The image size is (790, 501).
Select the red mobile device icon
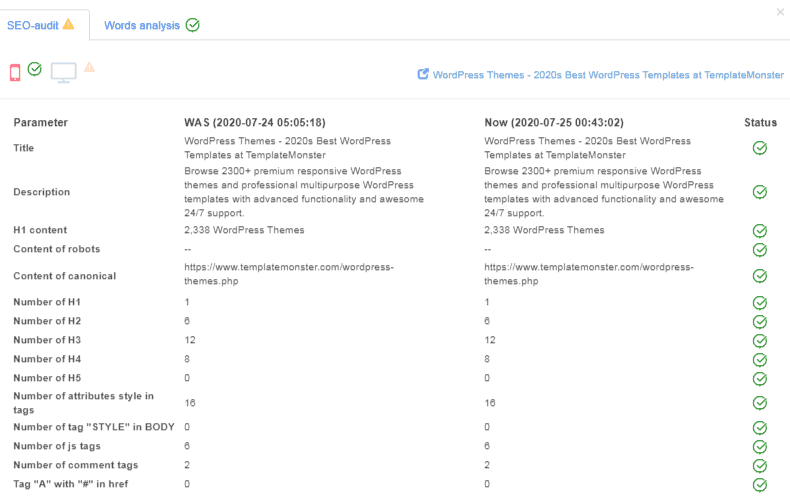point(15,73)
